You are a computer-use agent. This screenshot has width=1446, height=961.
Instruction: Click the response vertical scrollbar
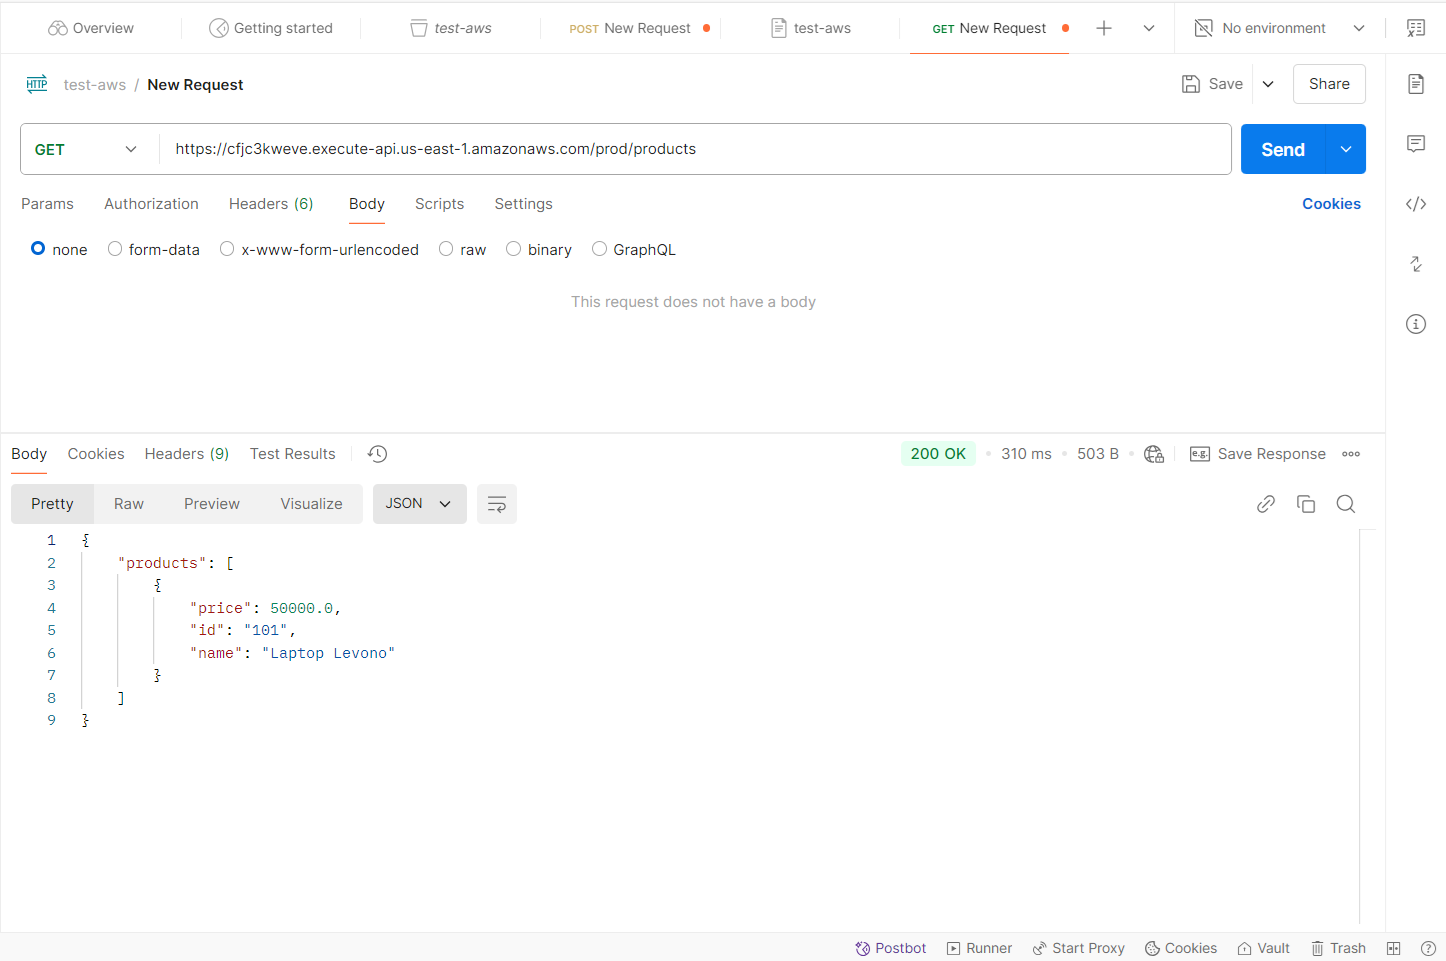(1360, 727)
